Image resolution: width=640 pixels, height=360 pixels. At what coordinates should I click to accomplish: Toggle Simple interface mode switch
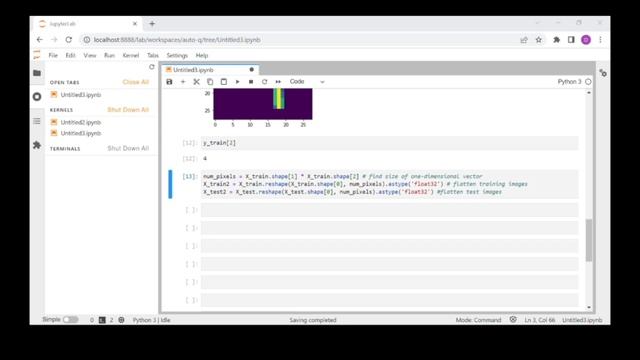pos(71,320)
